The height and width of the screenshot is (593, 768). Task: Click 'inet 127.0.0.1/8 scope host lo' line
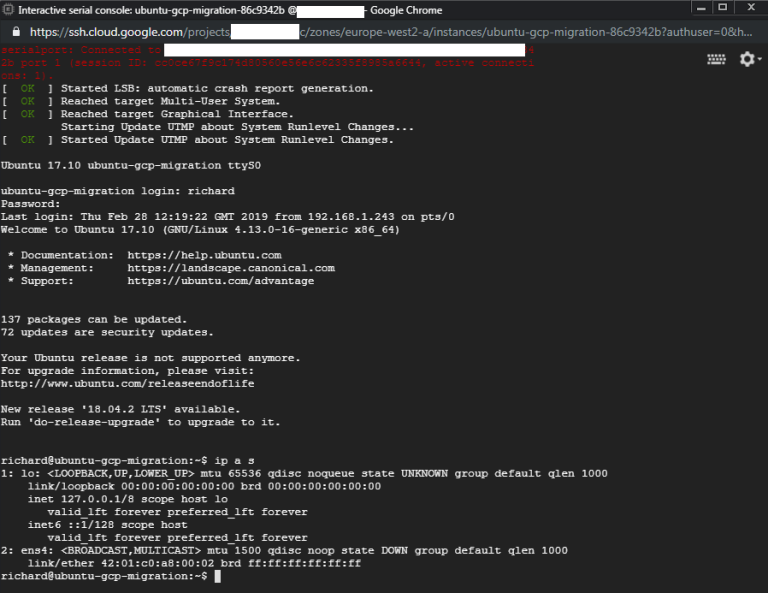click(127, 499)
